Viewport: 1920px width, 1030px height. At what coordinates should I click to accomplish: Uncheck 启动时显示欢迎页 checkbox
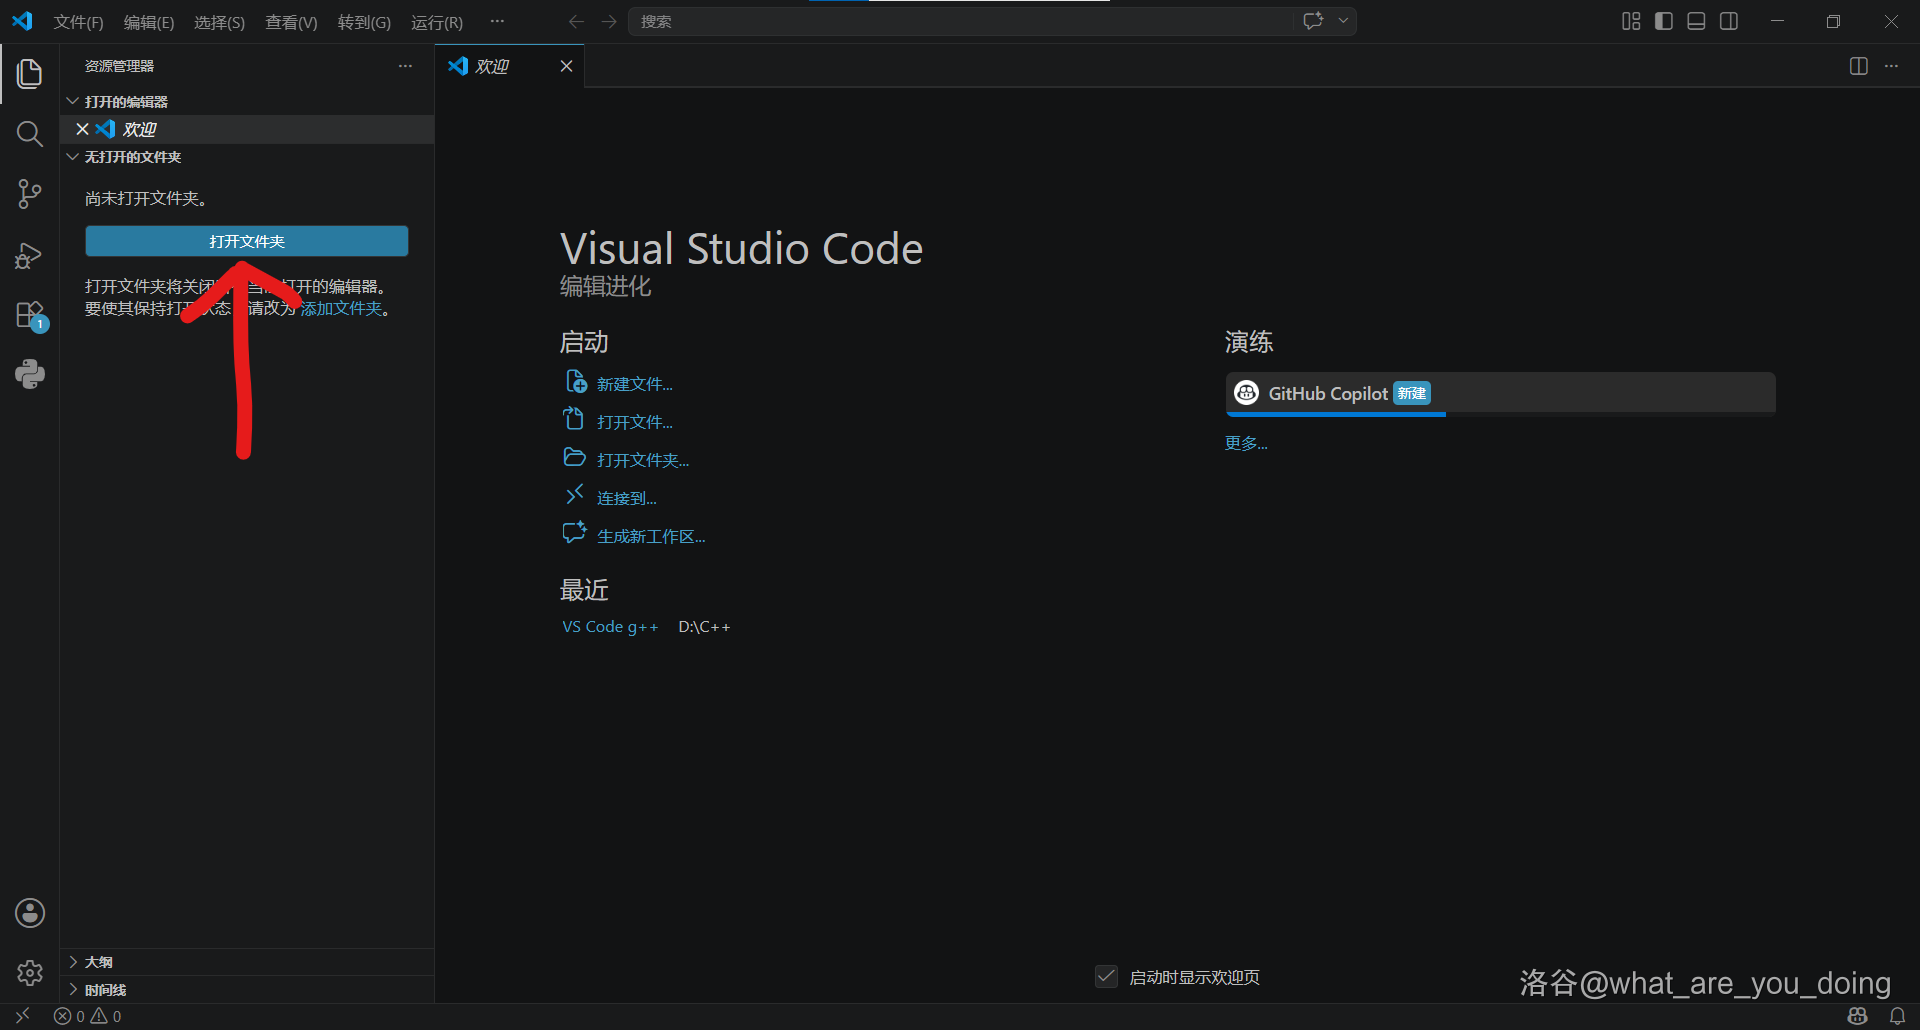(1106, 976)
